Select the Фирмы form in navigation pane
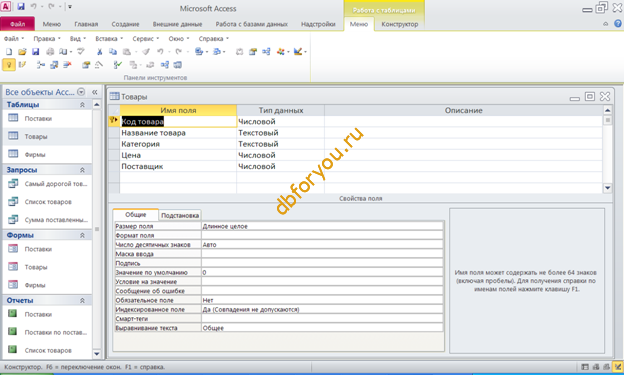624x375 pixels. pyautogui.click(x=35, y=285)
